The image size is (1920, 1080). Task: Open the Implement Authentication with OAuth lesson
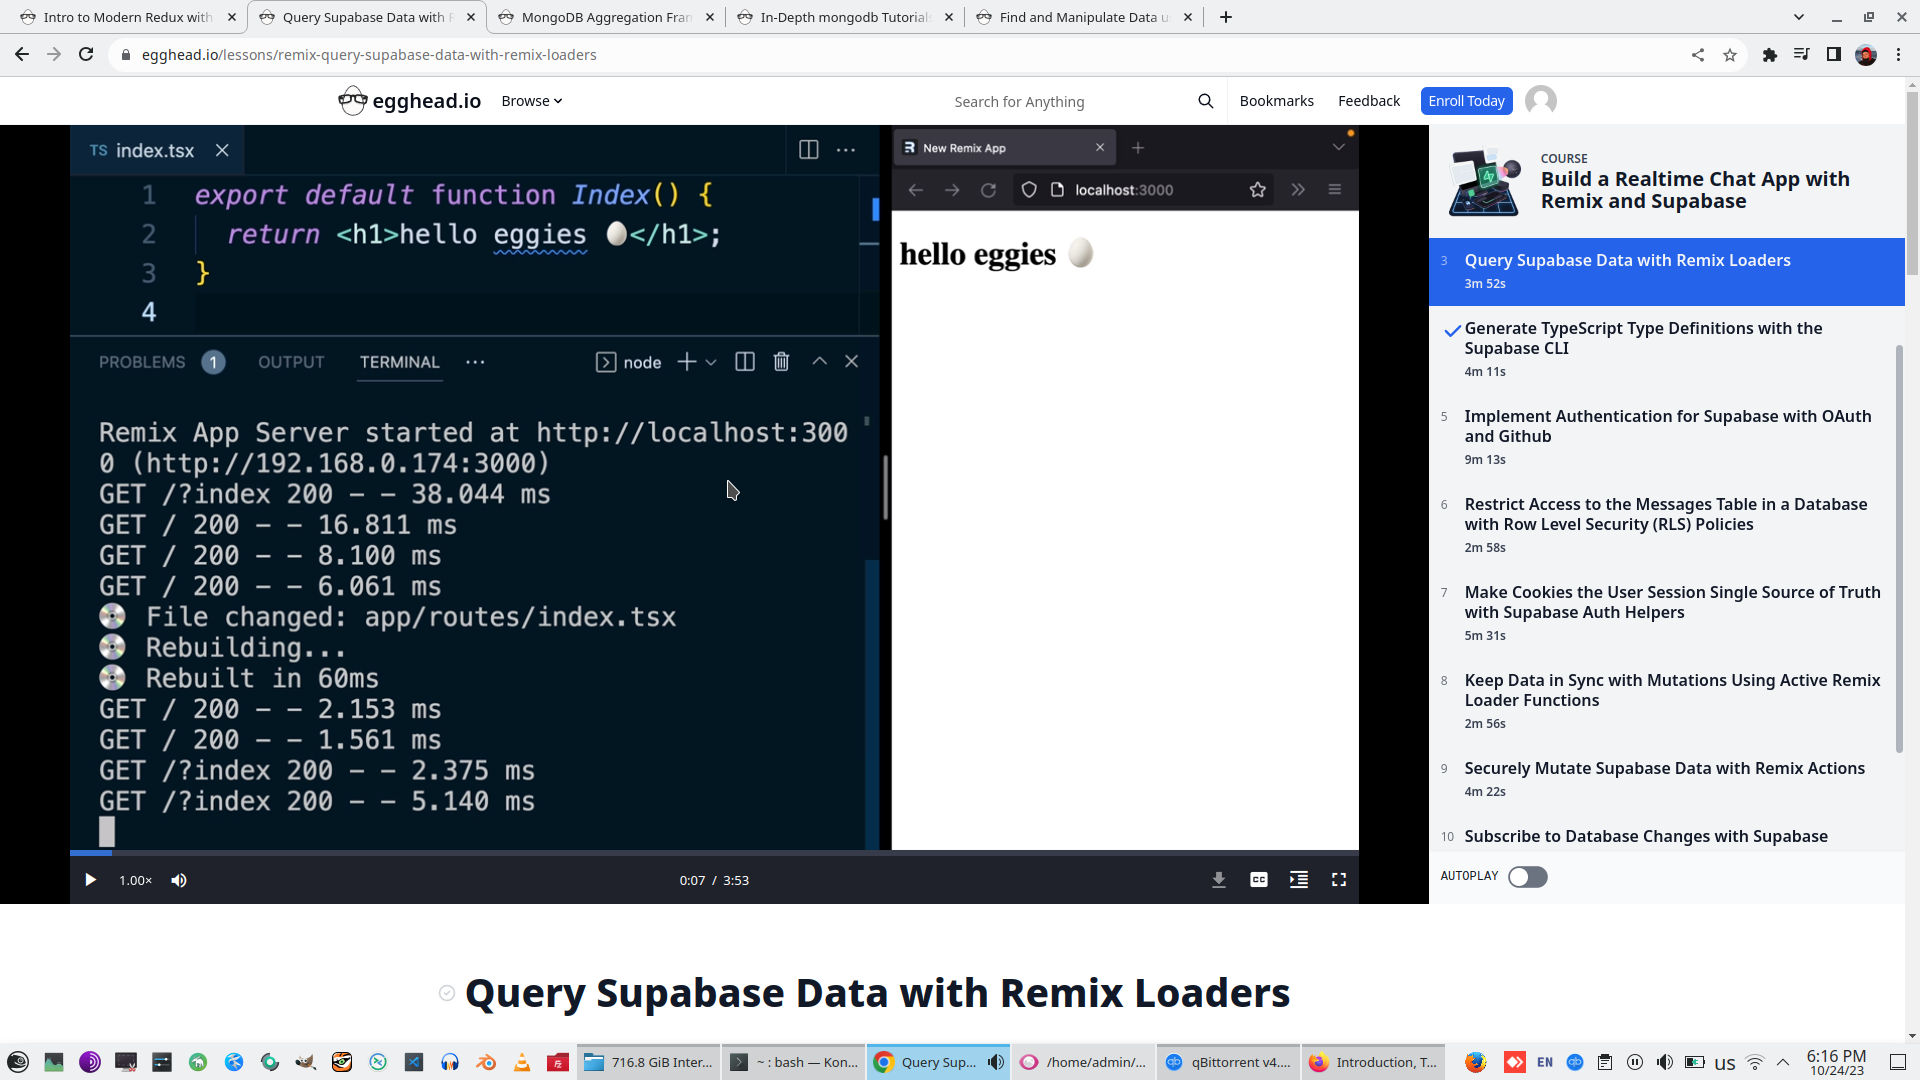1667,426
